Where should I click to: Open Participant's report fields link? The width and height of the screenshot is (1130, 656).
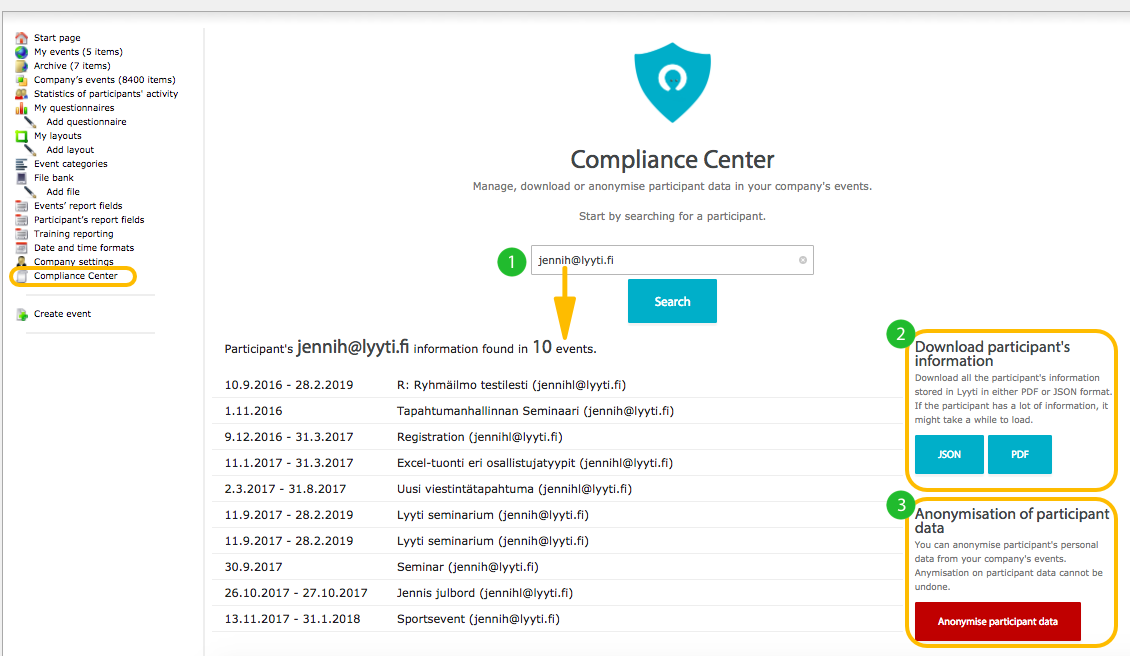click(x=89, y=220)
